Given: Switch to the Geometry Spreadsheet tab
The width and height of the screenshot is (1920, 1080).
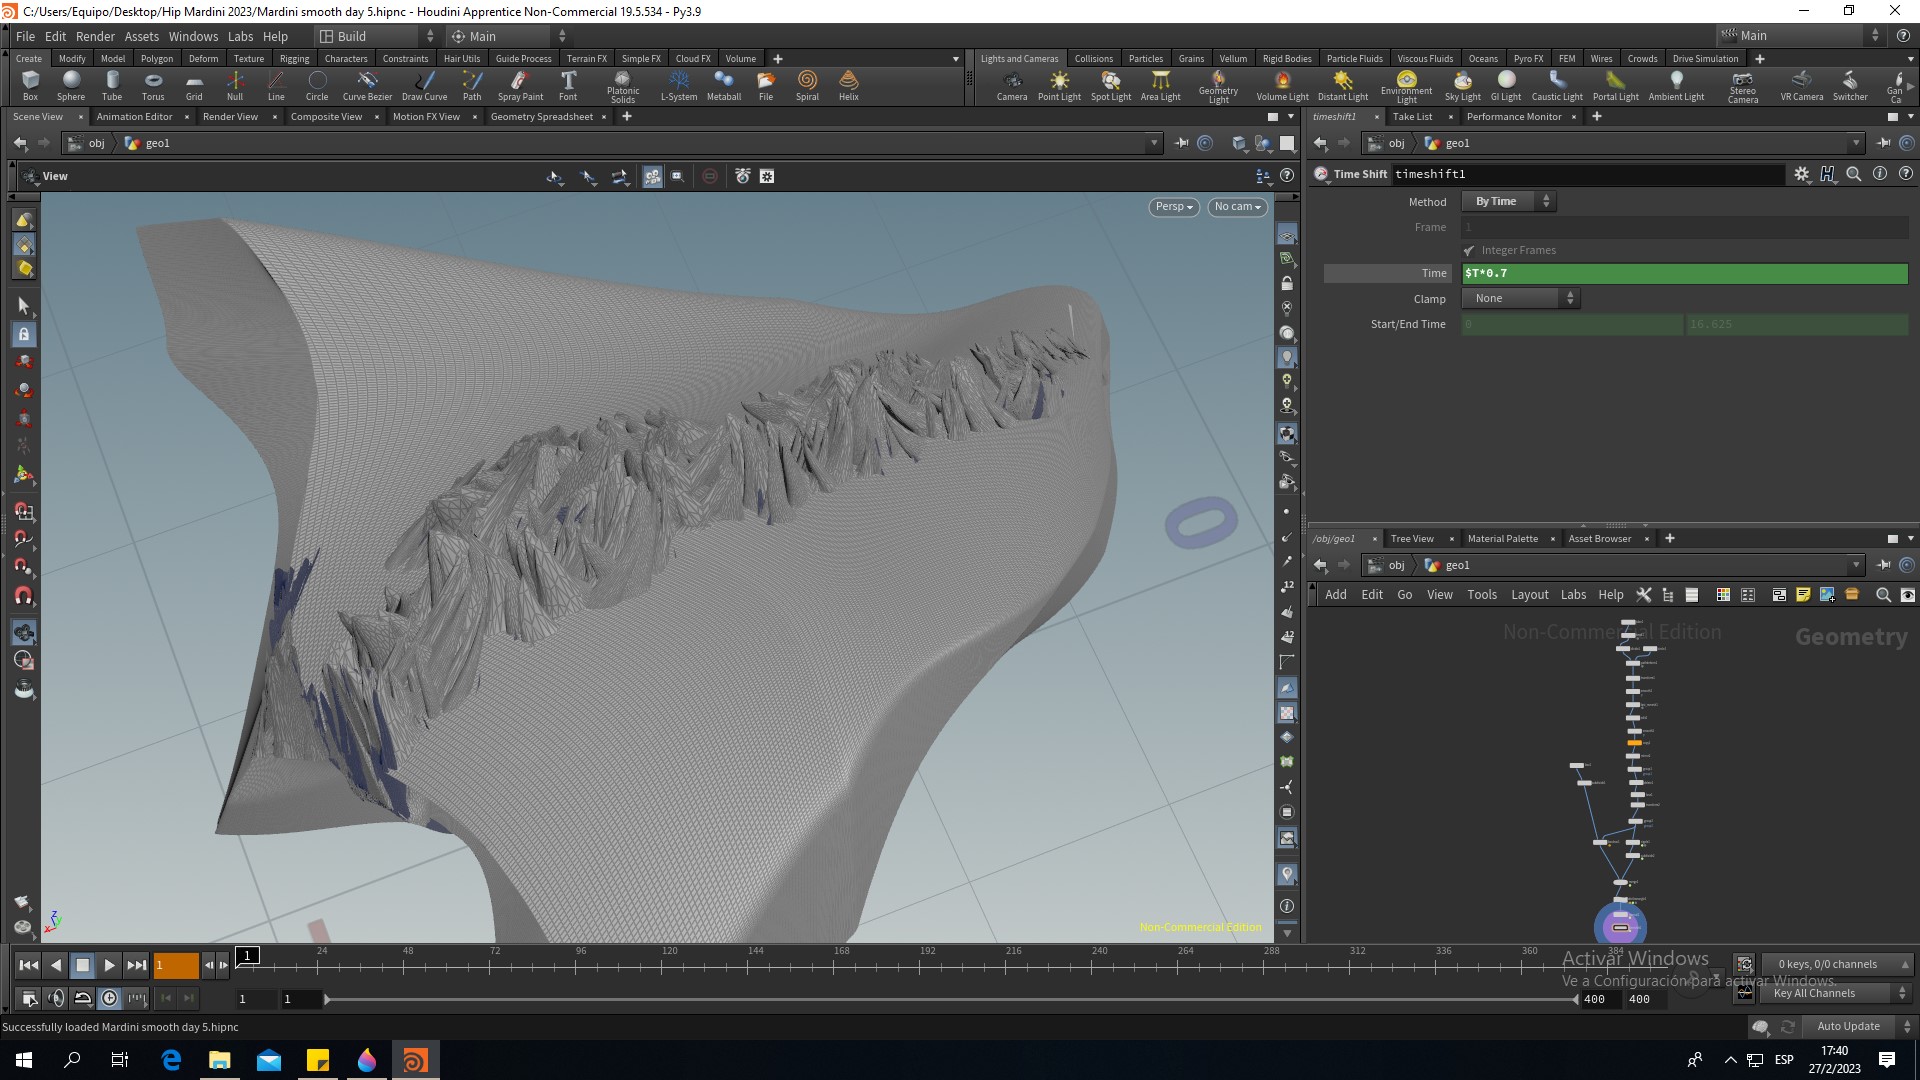Looking at the screenshot, I should pyautogui.click(x=542, y=117).
